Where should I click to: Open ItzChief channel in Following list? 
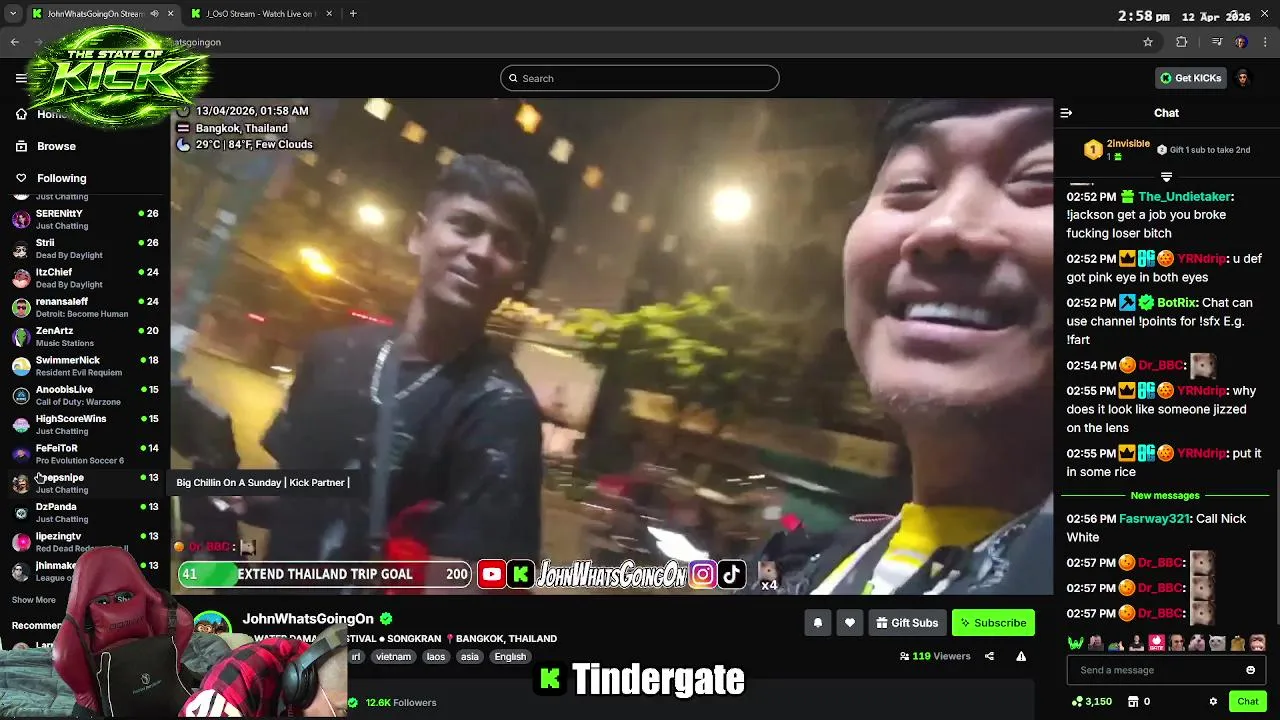(85, 278)
